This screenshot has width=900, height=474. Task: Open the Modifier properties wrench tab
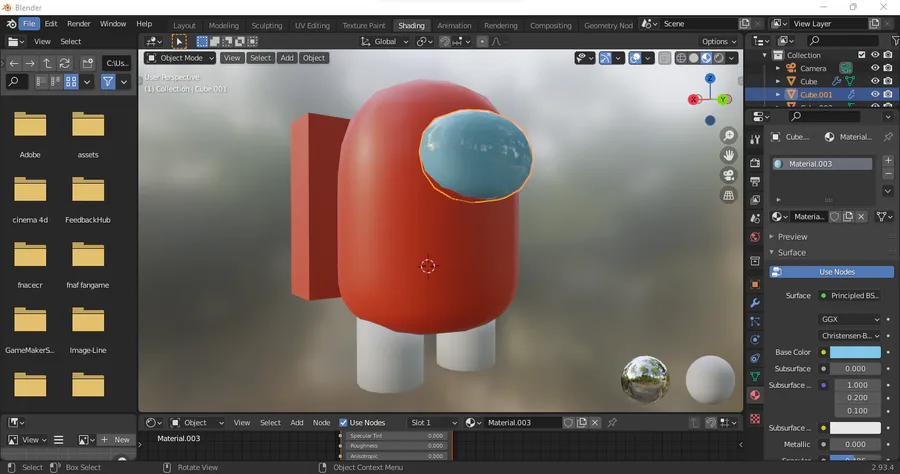tap(755, 303)
